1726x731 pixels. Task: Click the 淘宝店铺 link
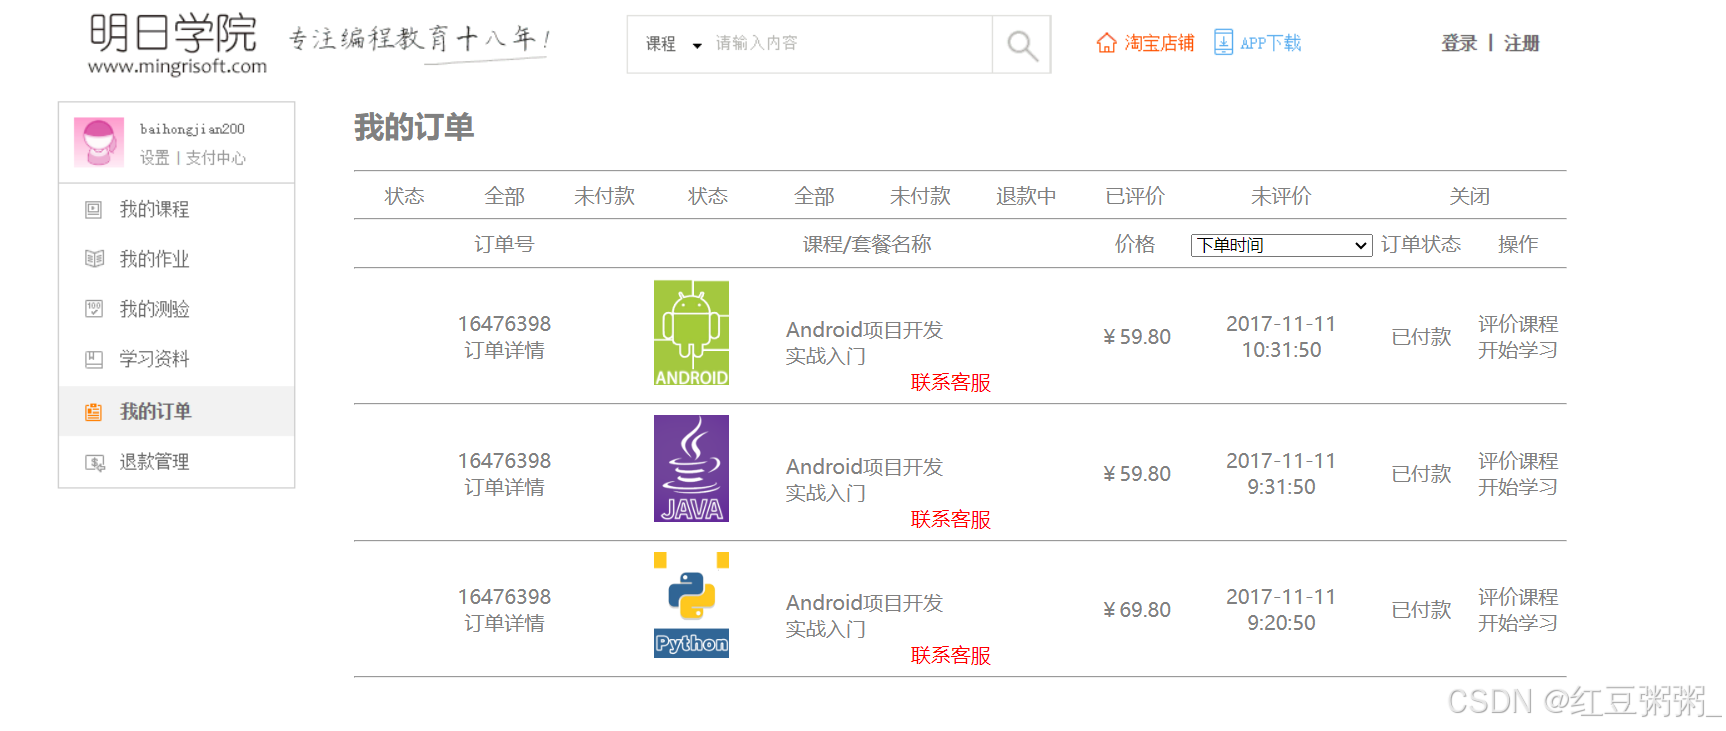click(1159, 43)
